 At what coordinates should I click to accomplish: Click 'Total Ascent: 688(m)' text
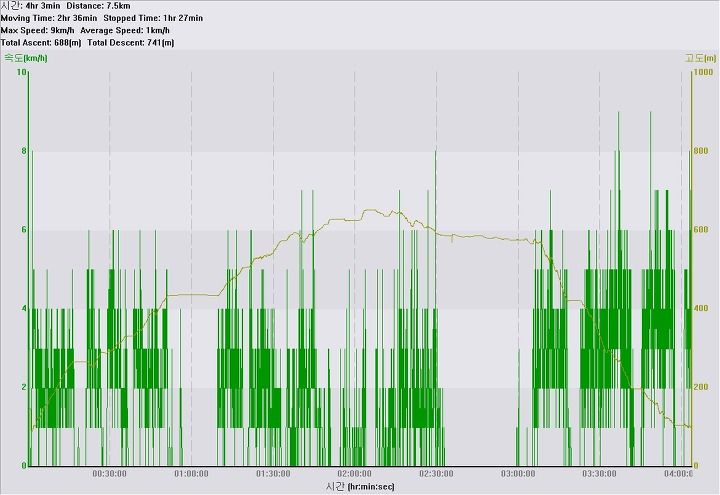pyautogui.click(x=41, y=43)
